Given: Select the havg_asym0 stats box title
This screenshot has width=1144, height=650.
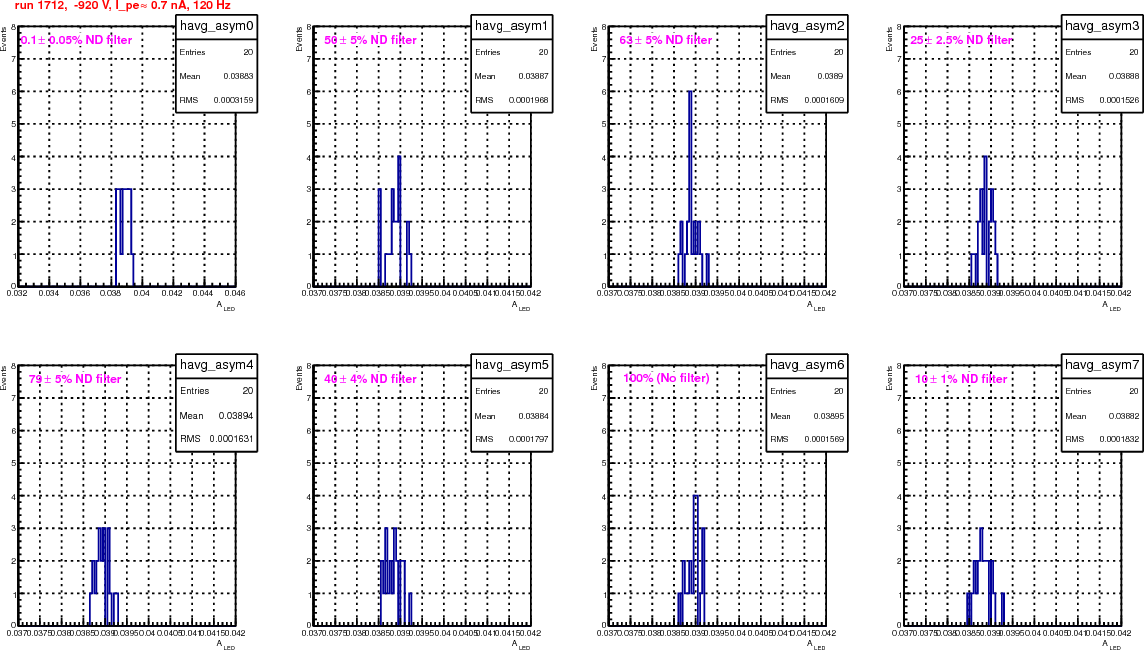Looking at the screenshot, I should 216,26.
